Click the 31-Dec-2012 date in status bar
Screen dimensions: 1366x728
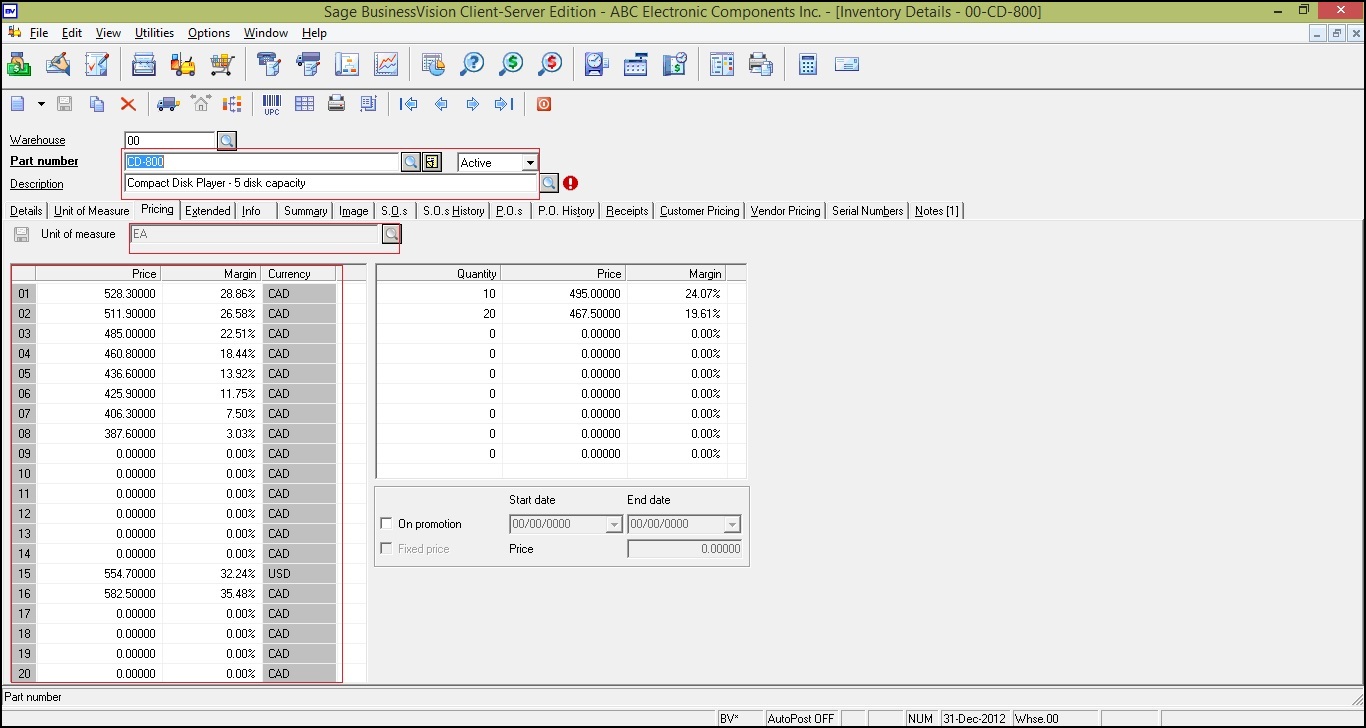tap(974, 719)
